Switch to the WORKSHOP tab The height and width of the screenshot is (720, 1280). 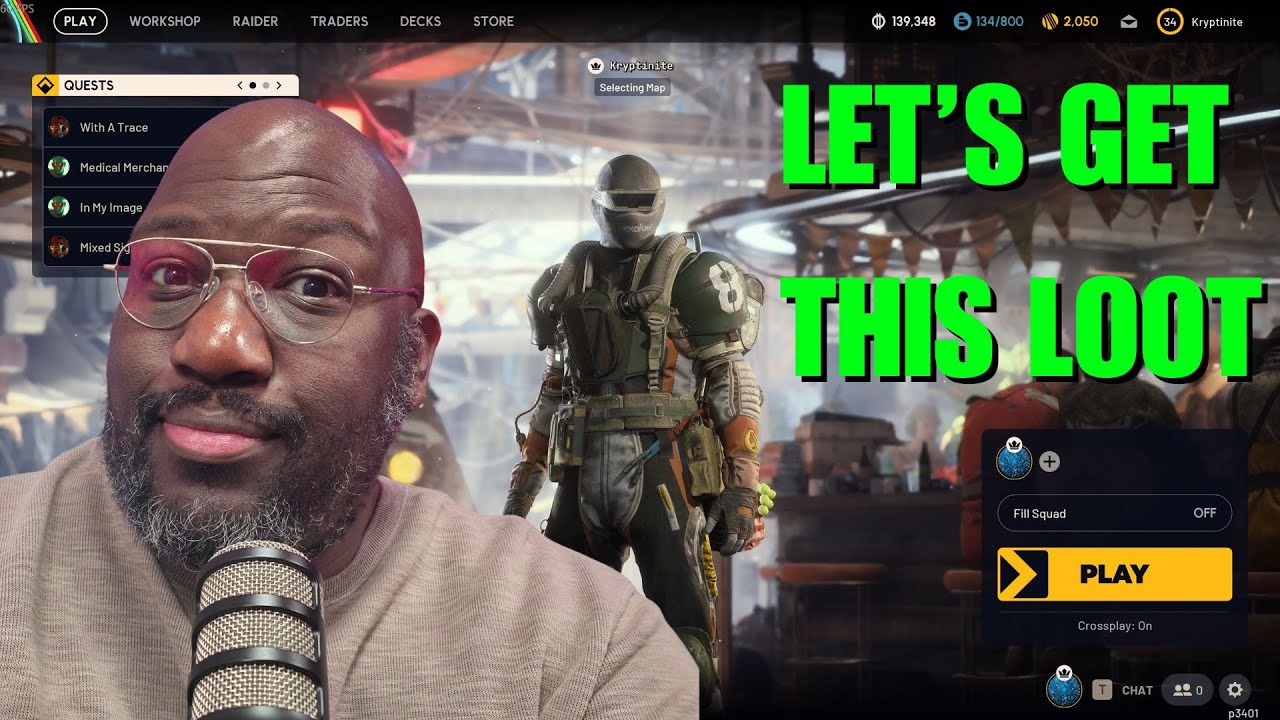(165, 21)
